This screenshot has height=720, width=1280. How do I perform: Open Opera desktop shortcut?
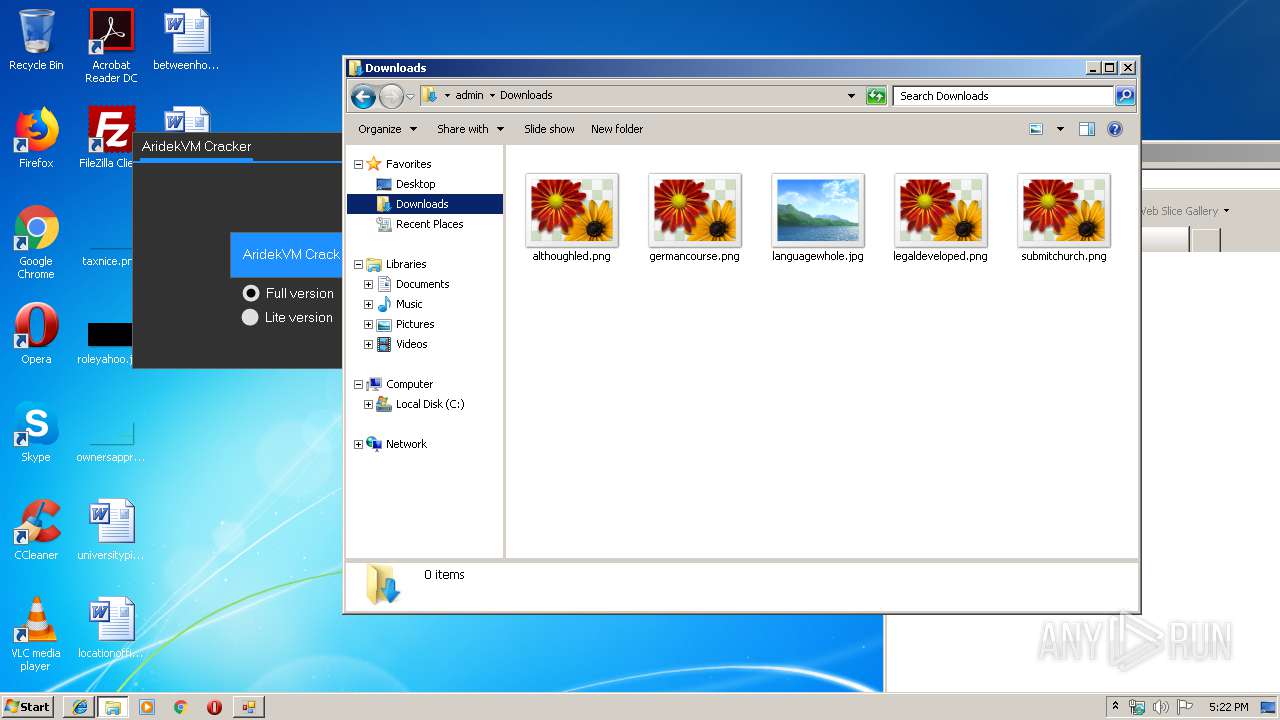point(36,334)
